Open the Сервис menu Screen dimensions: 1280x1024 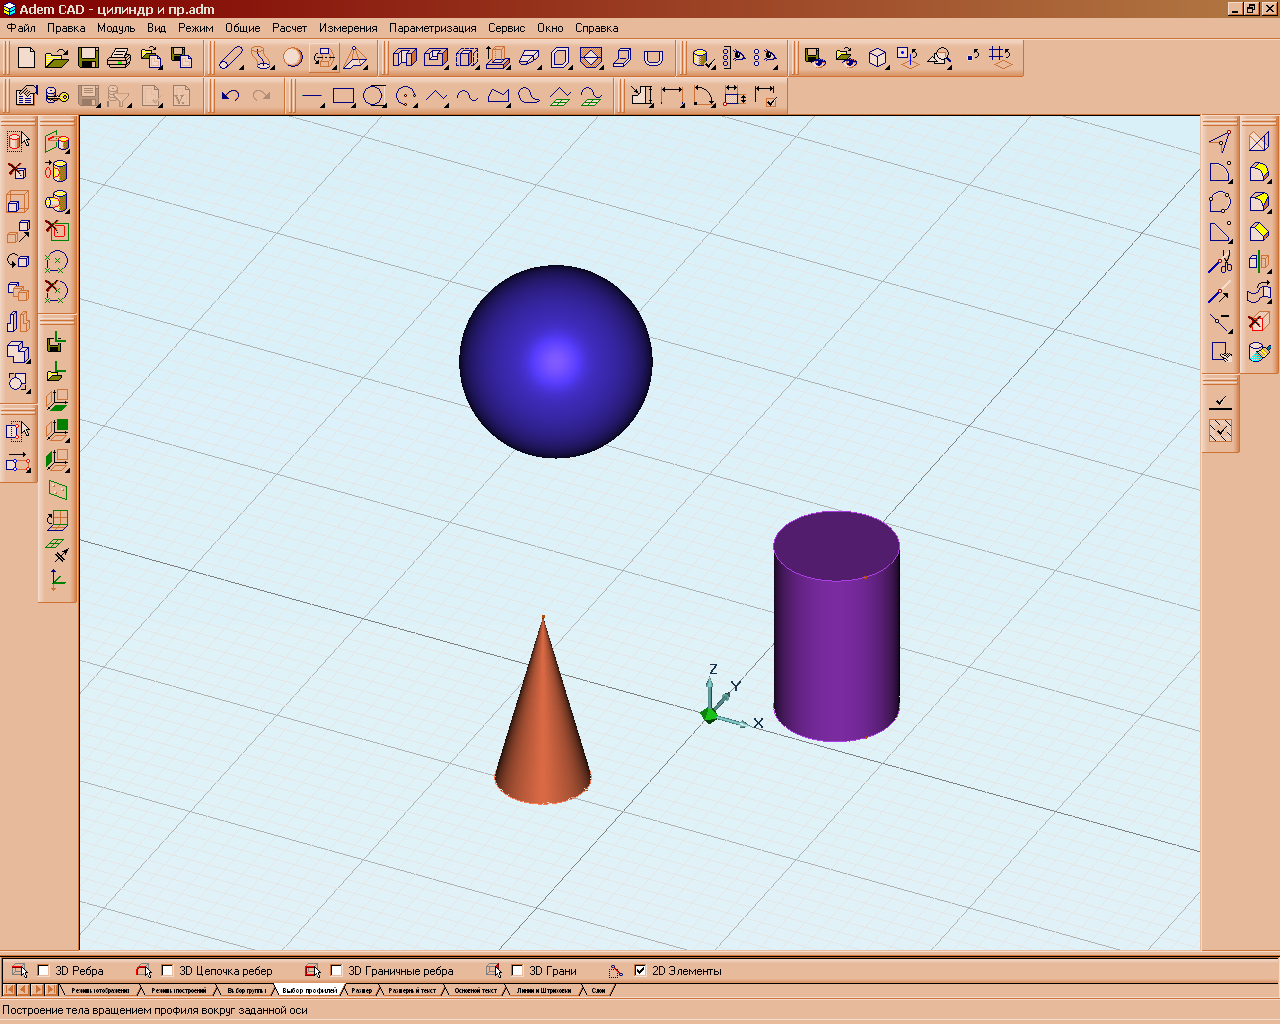coord(507,28)
